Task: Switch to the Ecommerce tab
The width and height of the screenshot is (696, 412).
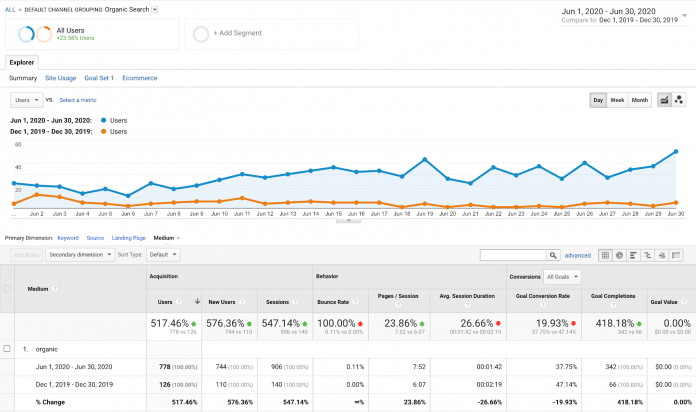Action: 139,77
